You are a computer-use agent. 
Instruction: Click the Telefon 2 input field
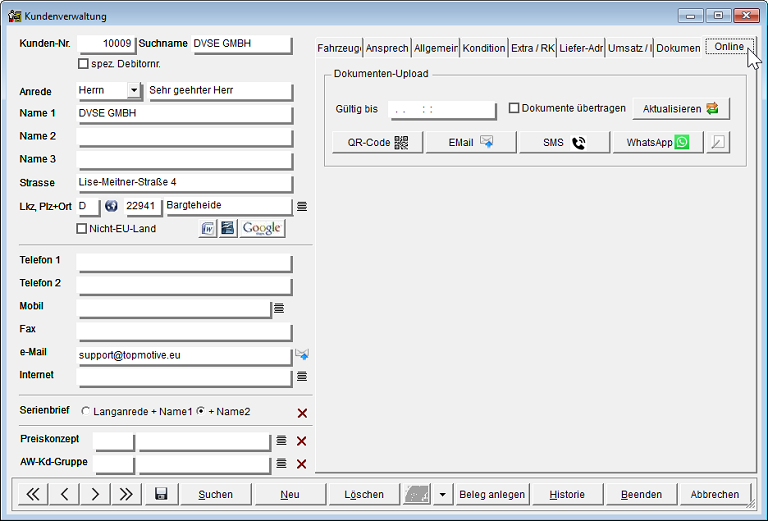tap(185, 285)
